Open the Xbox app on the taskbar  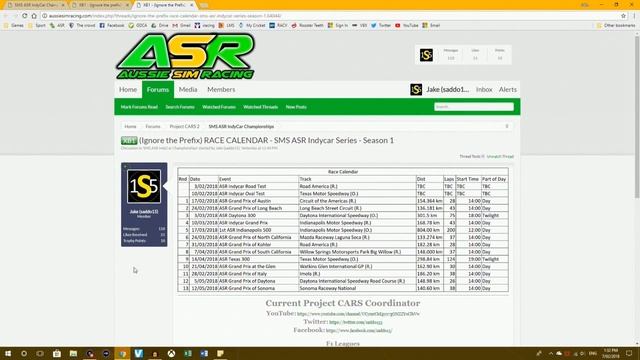[x=171, y=353]
